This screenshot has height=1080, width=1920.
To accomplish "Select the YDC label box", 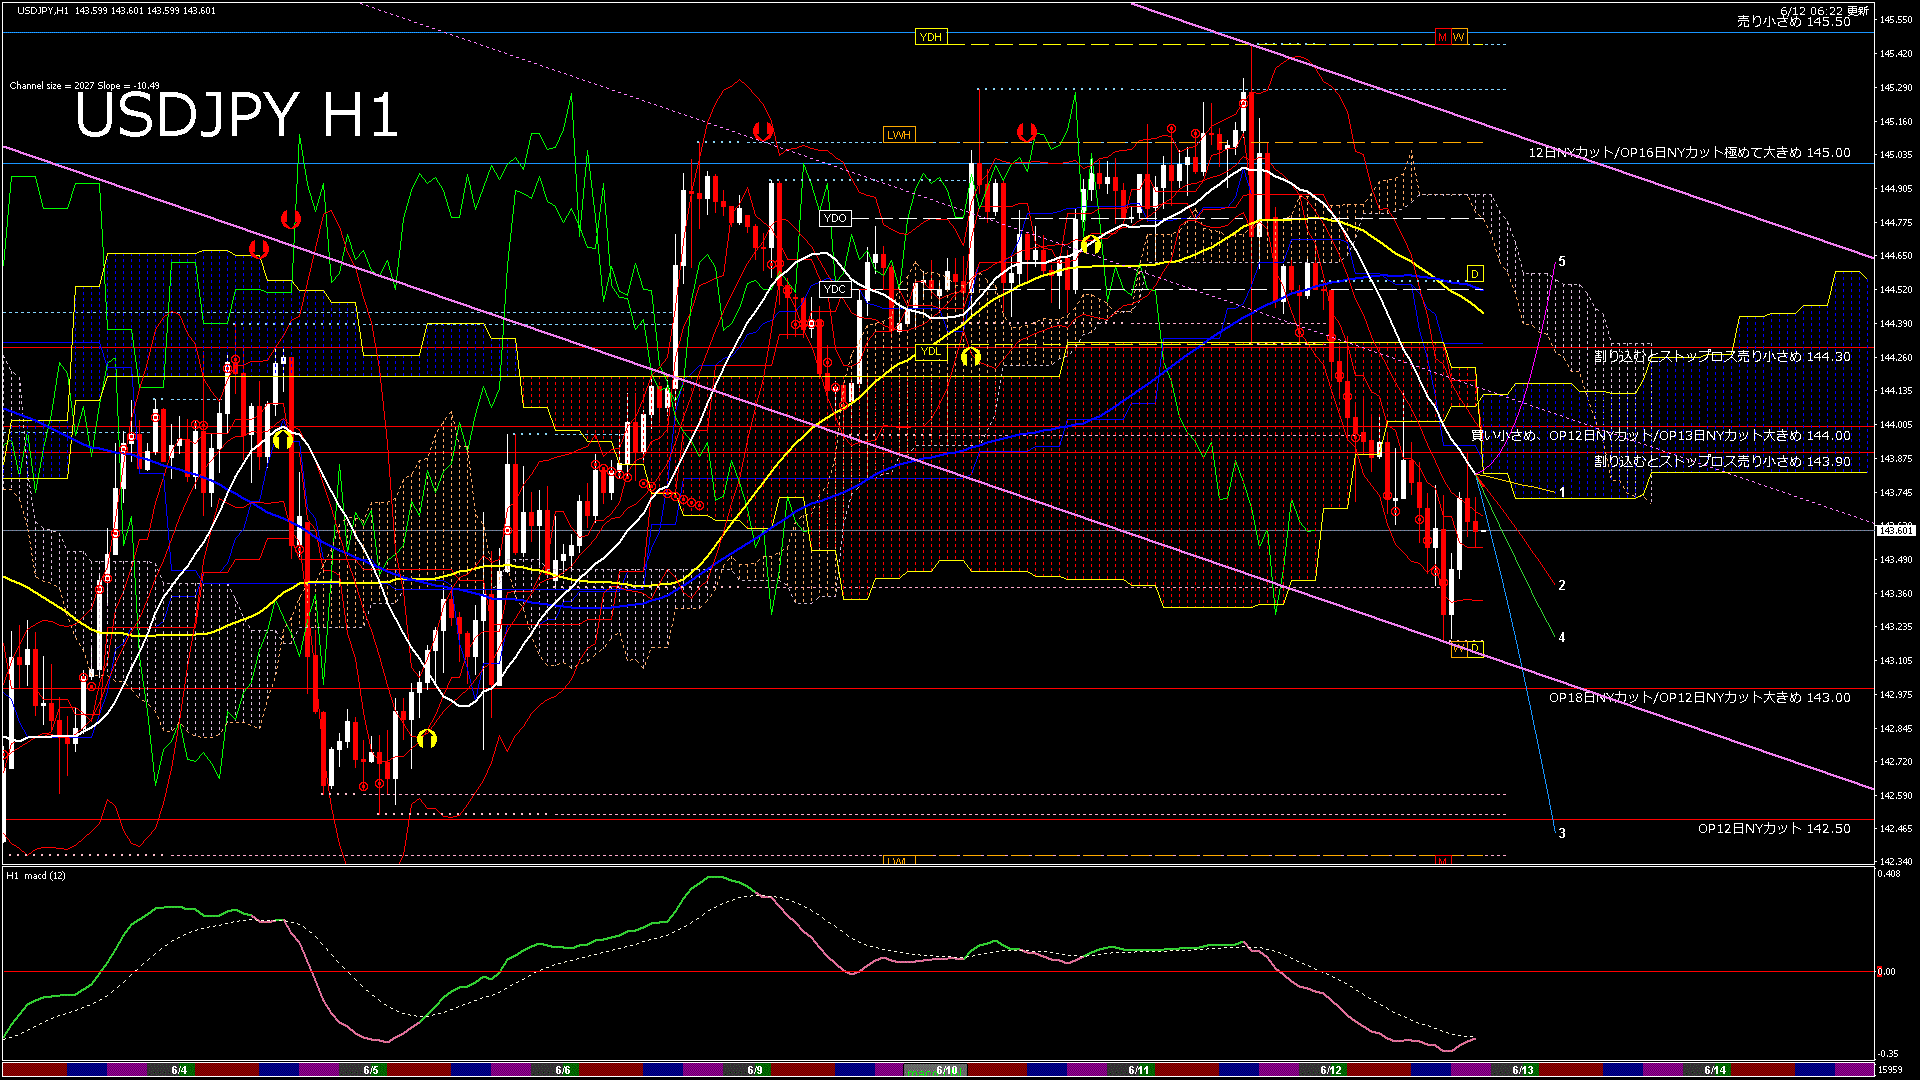I will [834, 289].
